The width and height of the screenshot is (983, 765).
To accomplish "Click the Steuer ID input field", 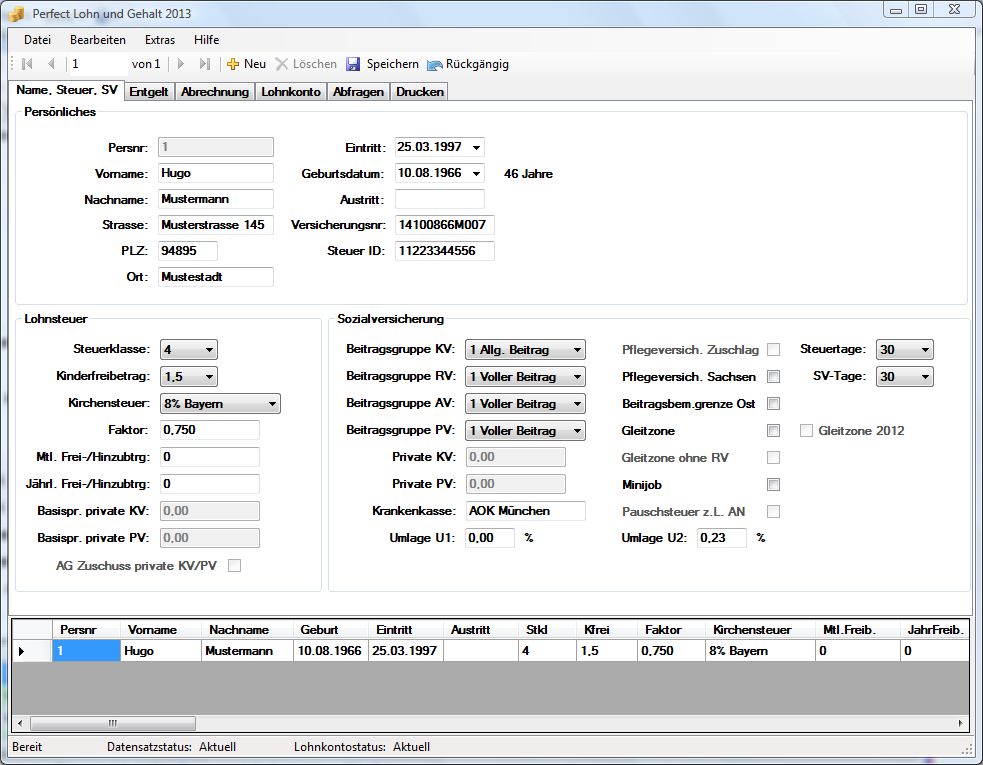I will (x=444, y=250).
